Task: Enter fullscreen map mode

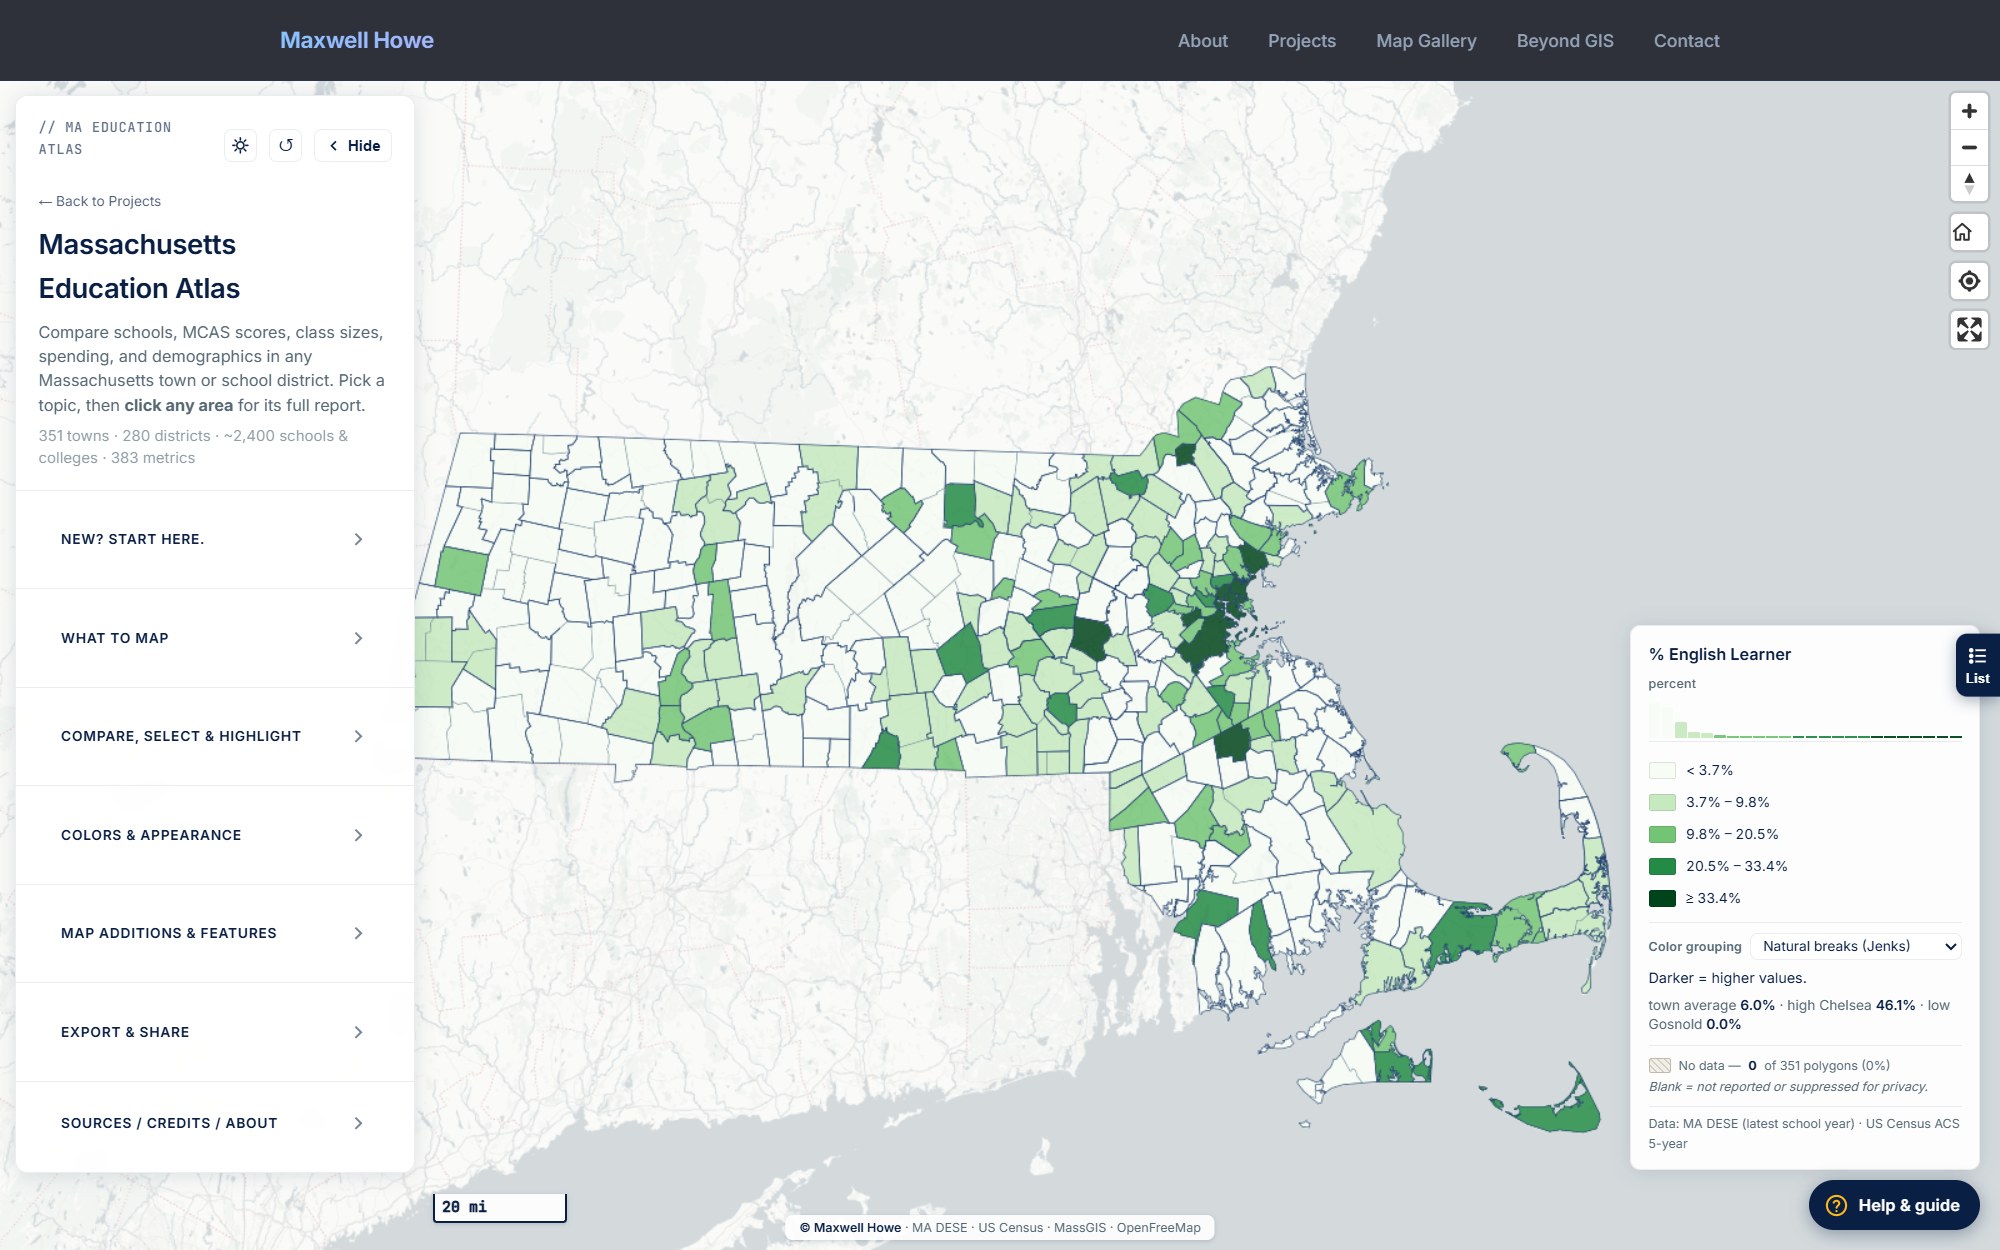Action: (x=1969, y=330)
